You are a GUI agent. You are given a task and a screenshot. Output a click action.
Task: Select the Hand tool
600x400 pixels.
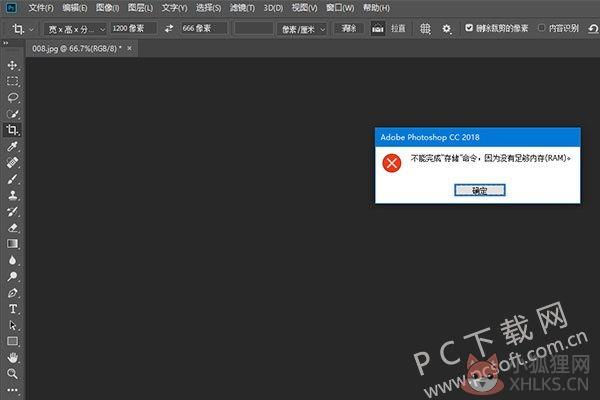point(12,358)
